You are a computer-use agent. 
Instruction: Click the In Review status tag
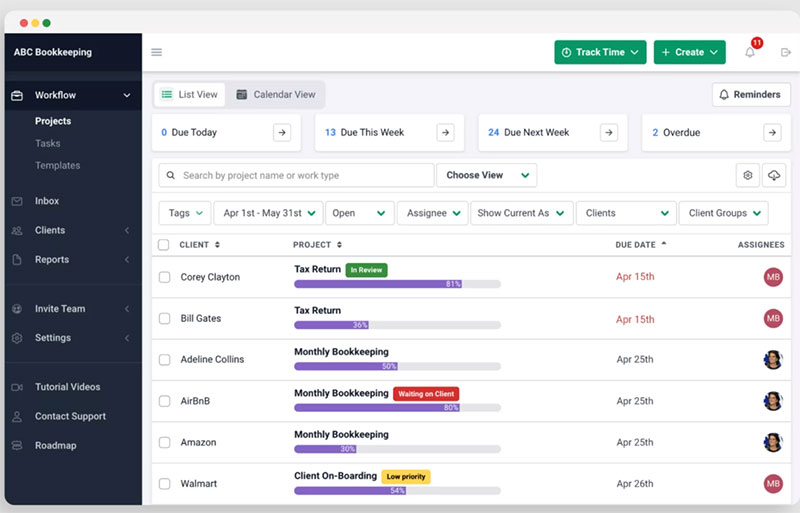(366, 270)
